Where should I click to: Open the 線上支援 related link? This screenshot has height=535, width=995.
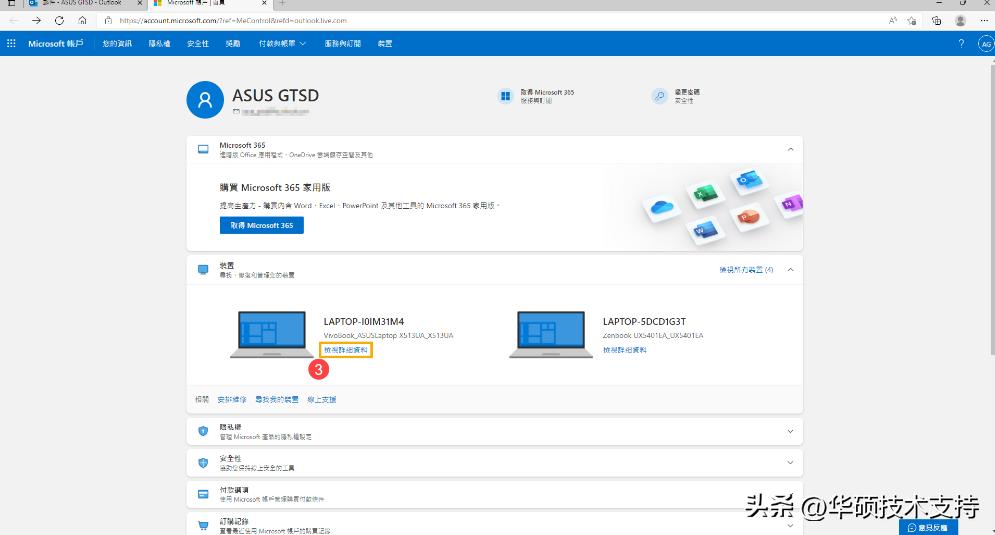pyautogui.click(x=322, y=399)
